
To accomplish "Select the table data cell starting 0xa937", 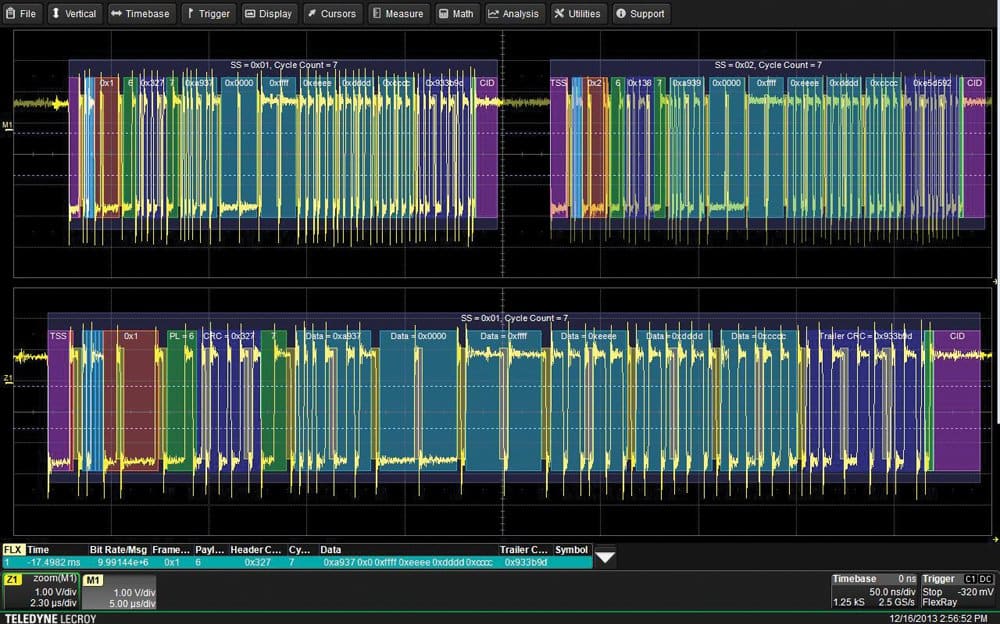I will click(x=408, y=562).
